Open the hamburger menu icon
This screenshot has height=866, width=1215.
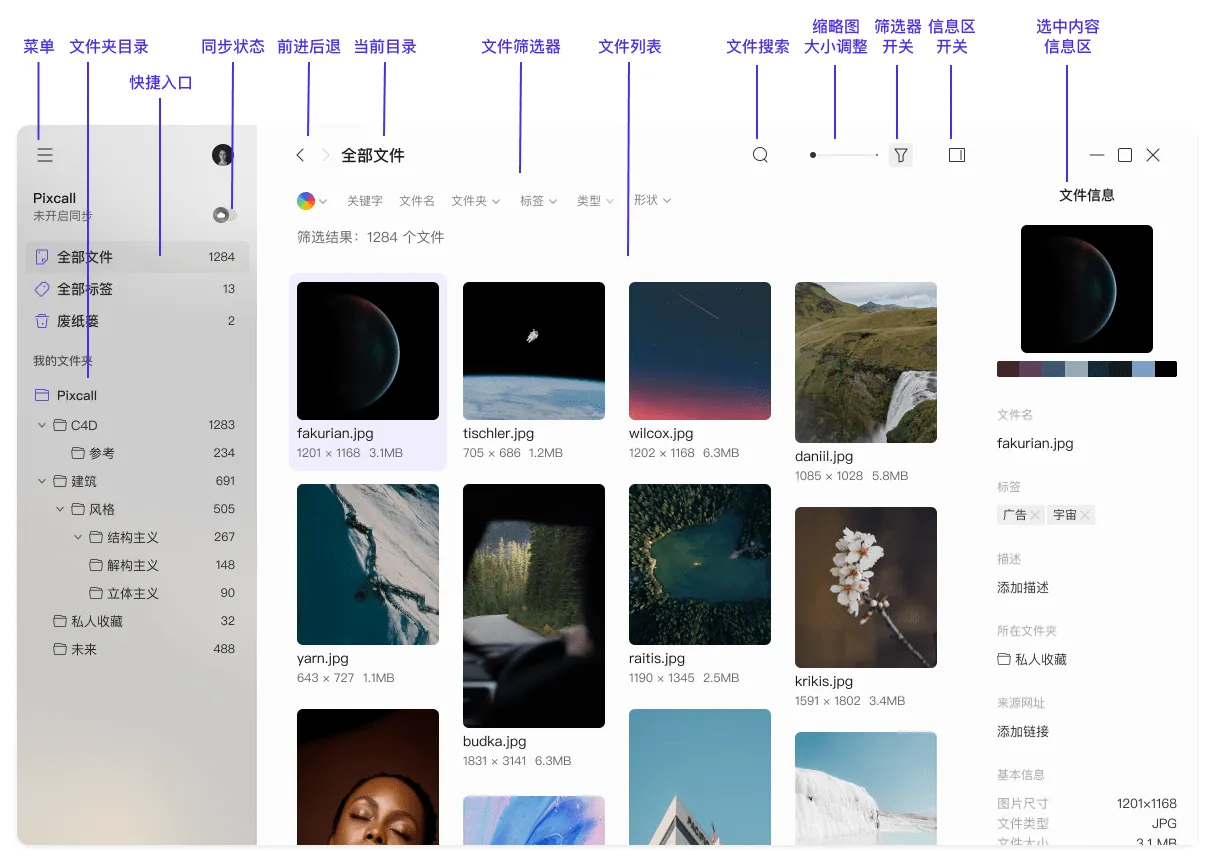[45, 155]
